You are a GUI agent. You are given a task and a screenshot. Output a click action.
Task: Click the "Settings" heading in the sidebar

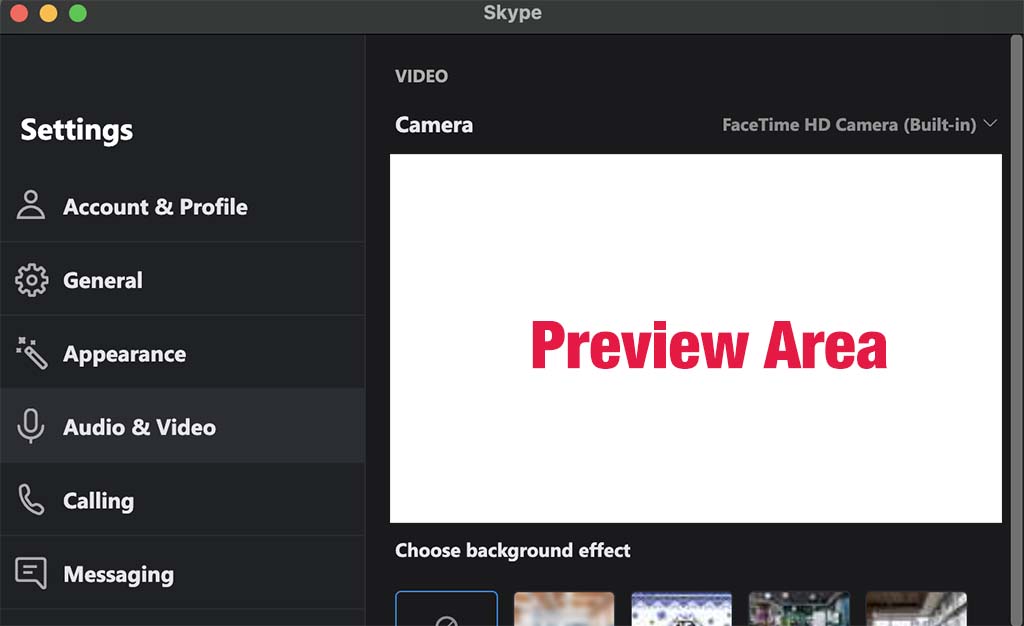[76, 130]
